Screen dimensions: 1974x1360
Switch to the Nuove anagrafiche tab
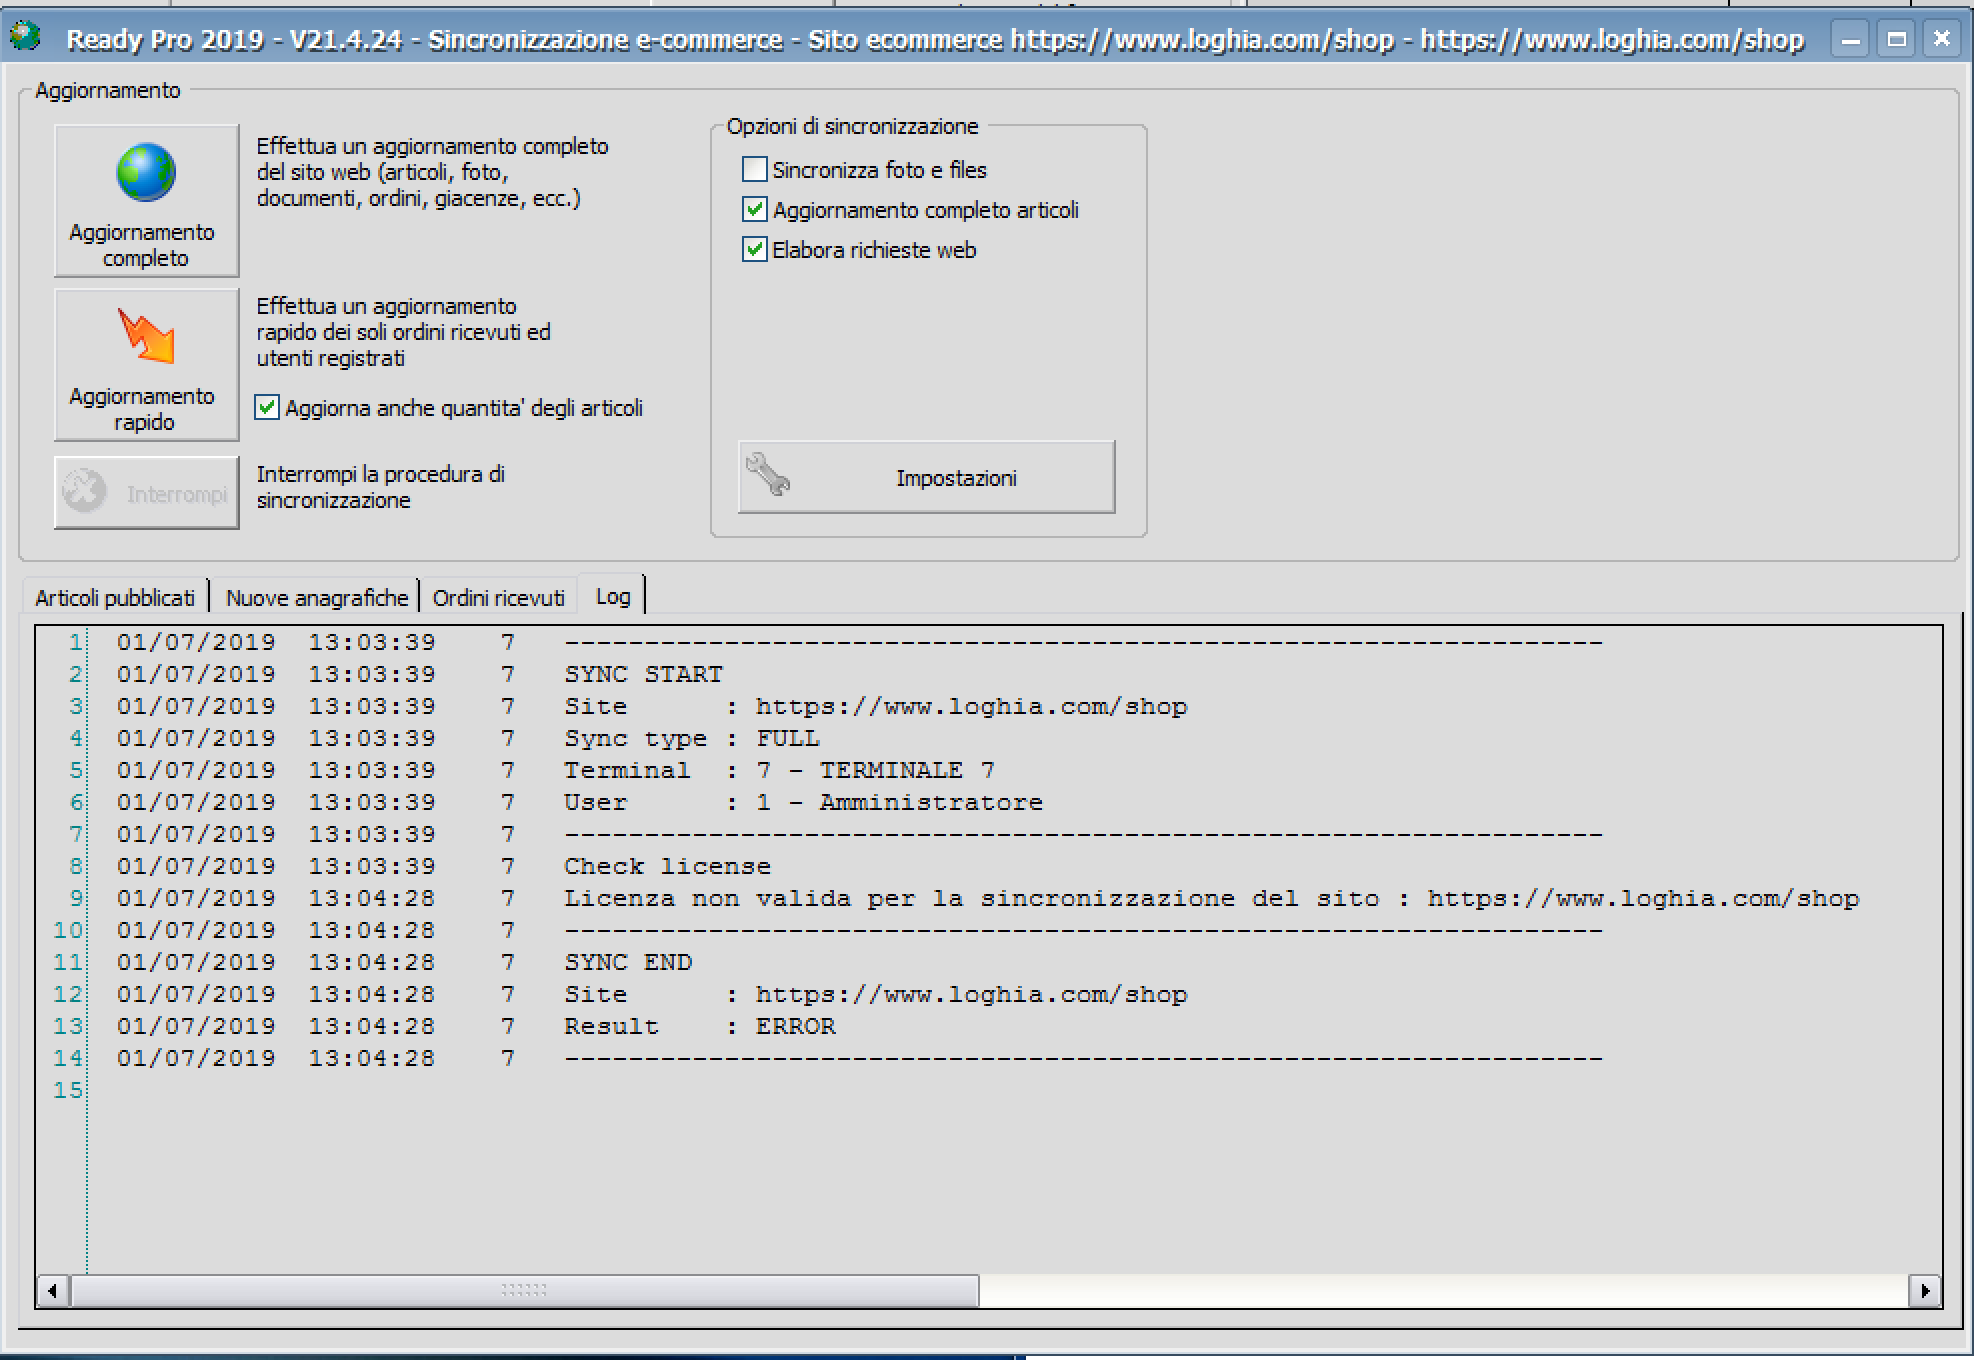coord(316,598)
